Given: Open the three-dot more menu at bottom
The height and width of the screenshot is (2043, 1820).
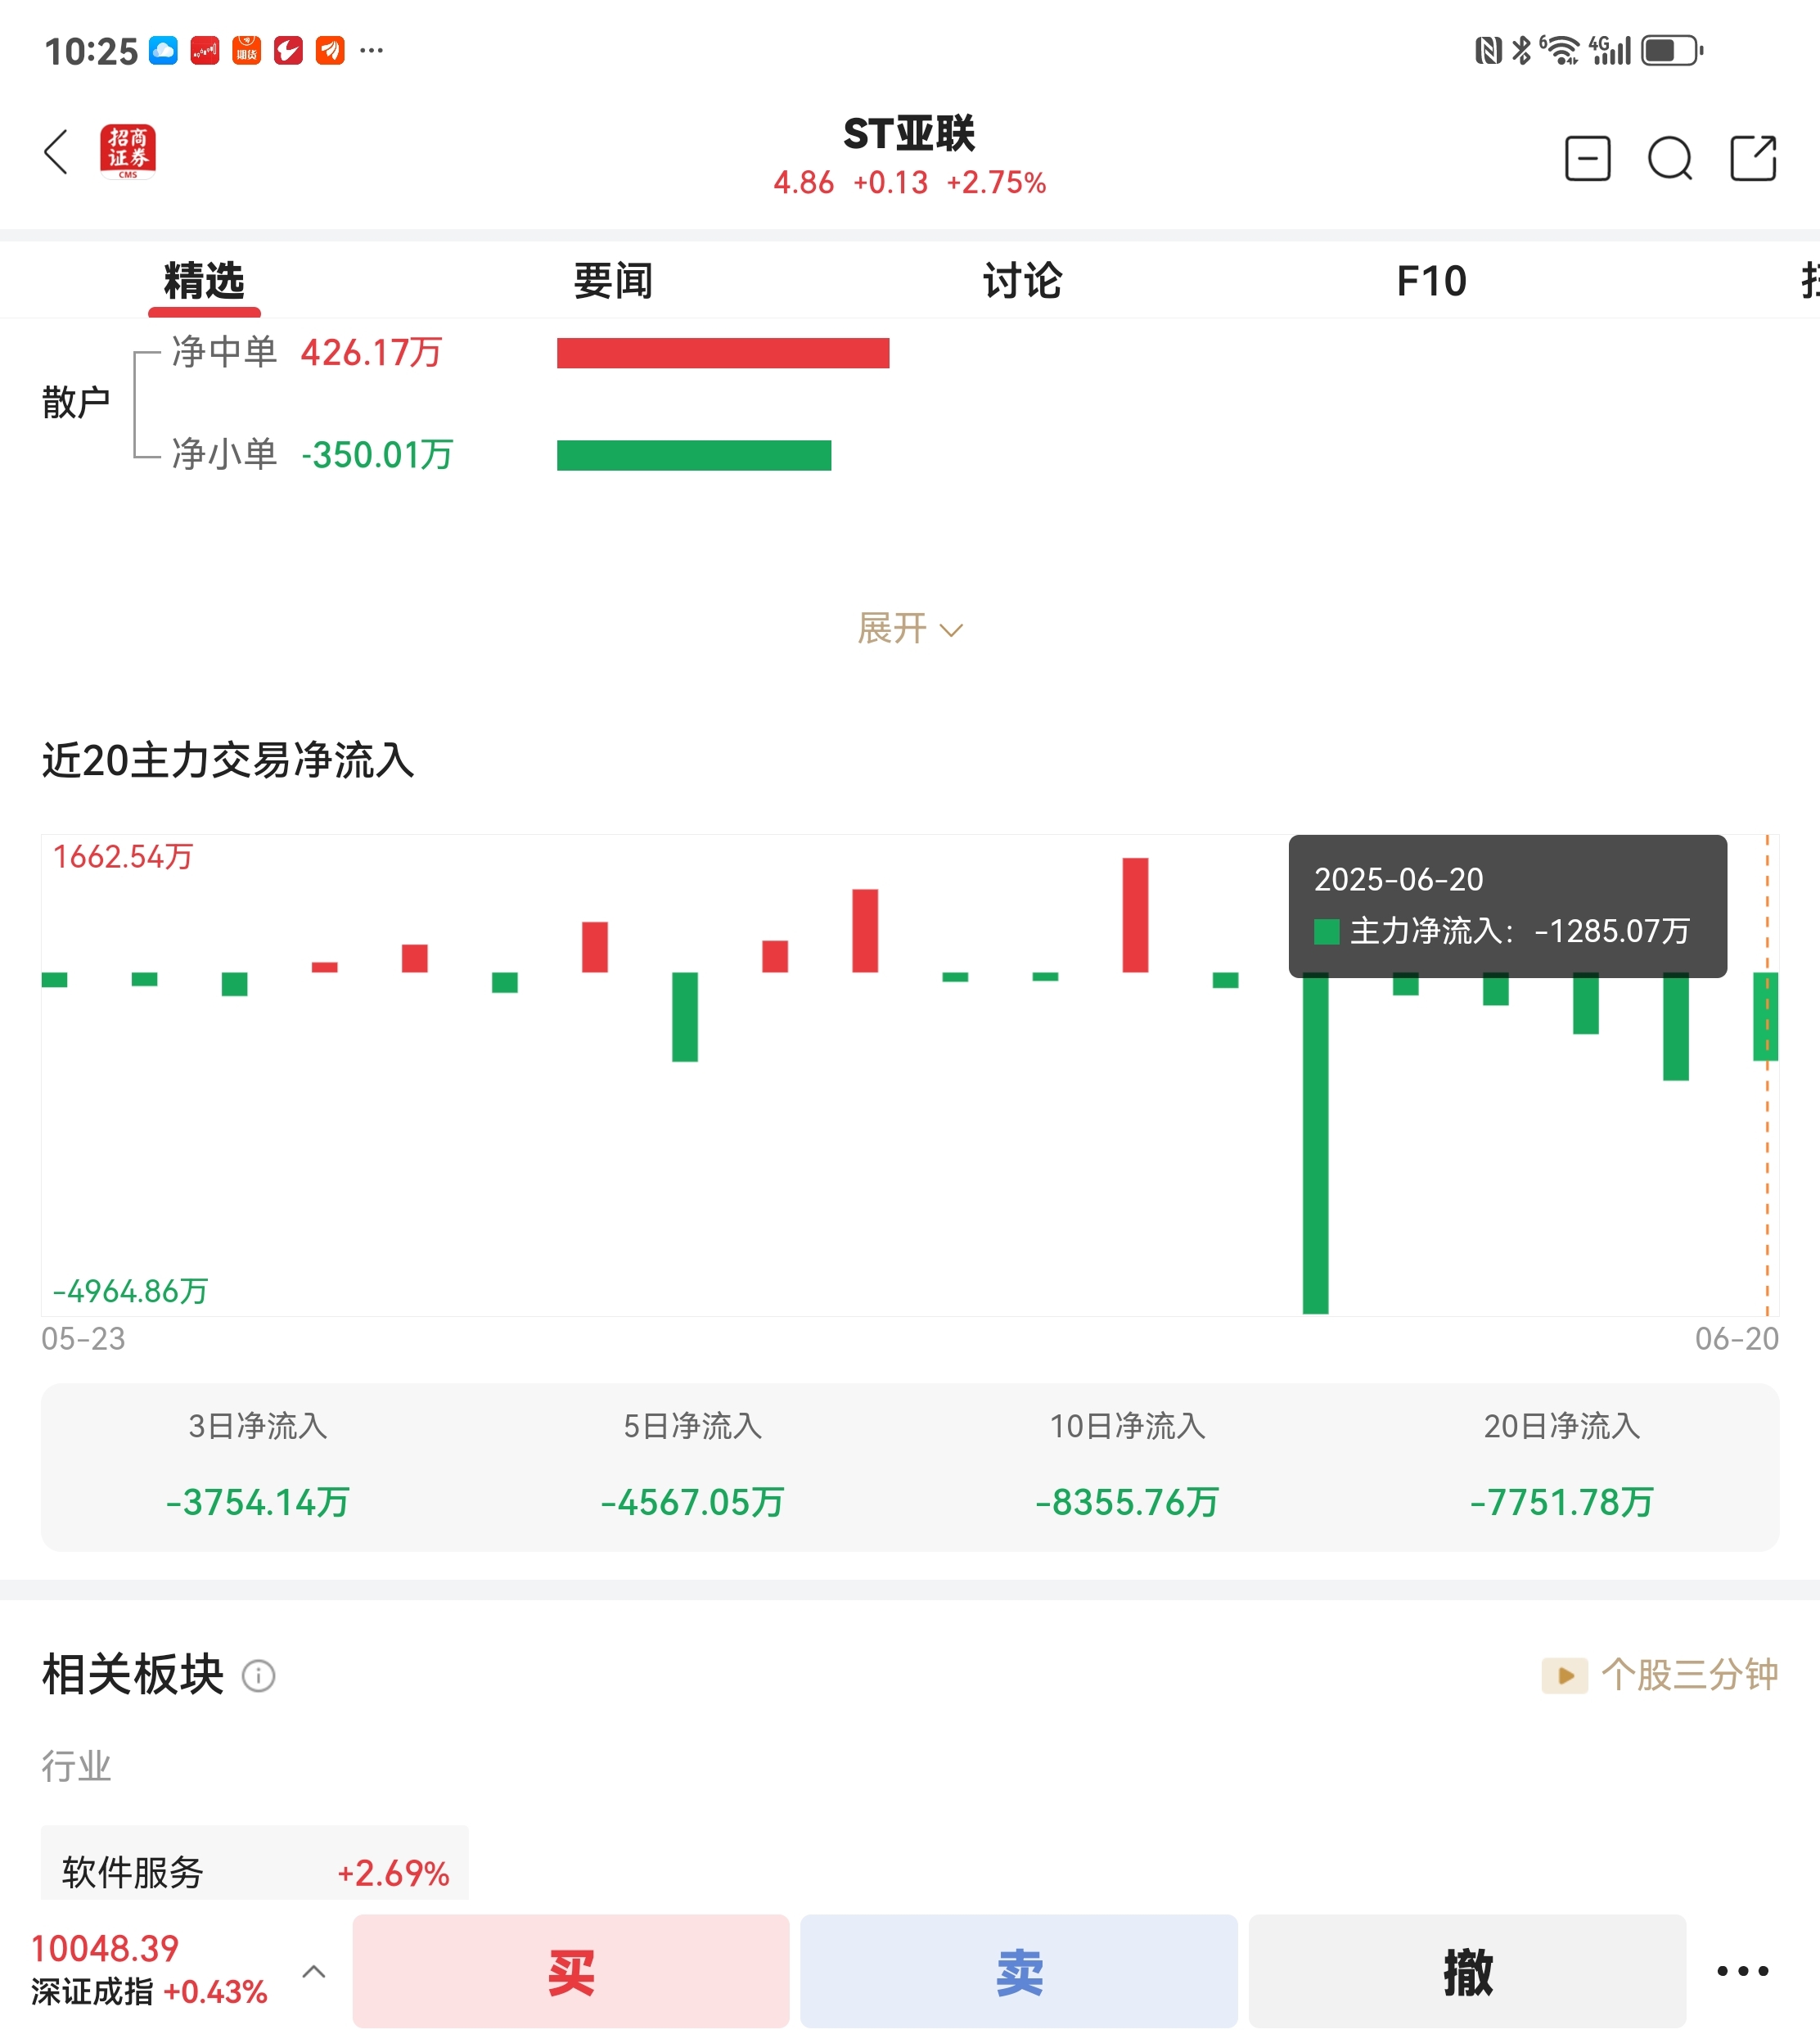Looking at the screenshot, I should click(x=1743, y=1971).
